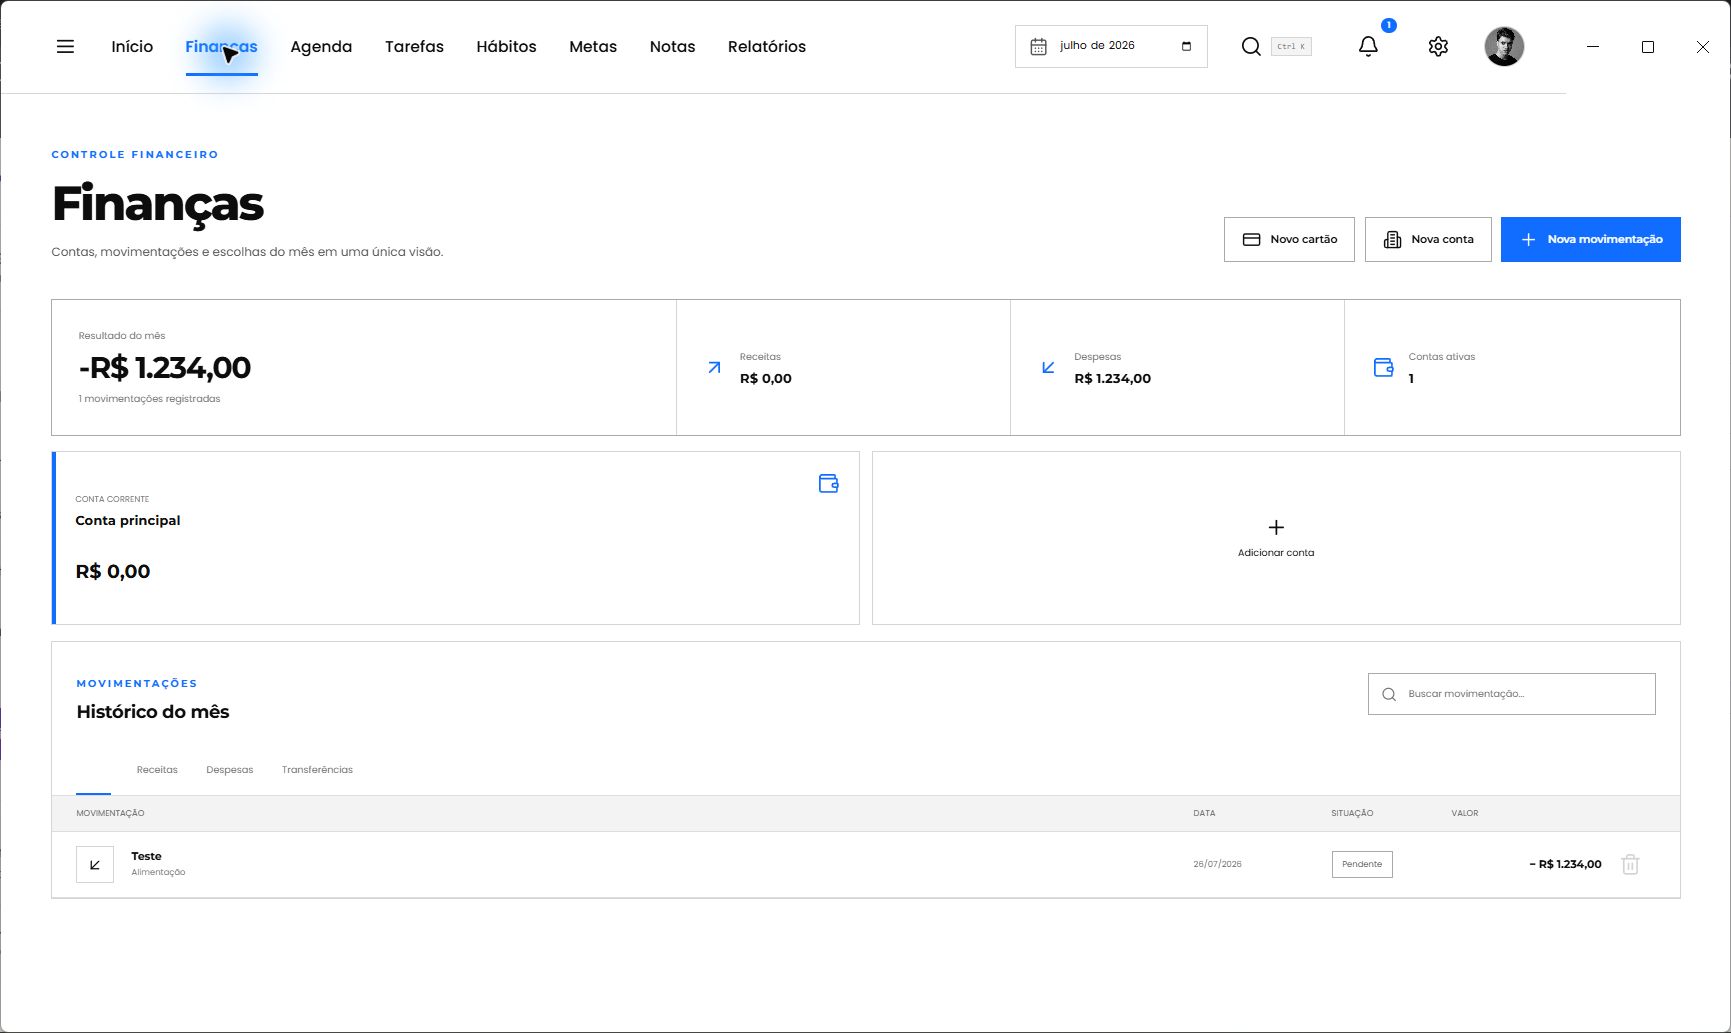Maximize the application window
Viewport: 1731px width, 1033px height.
1648,46
